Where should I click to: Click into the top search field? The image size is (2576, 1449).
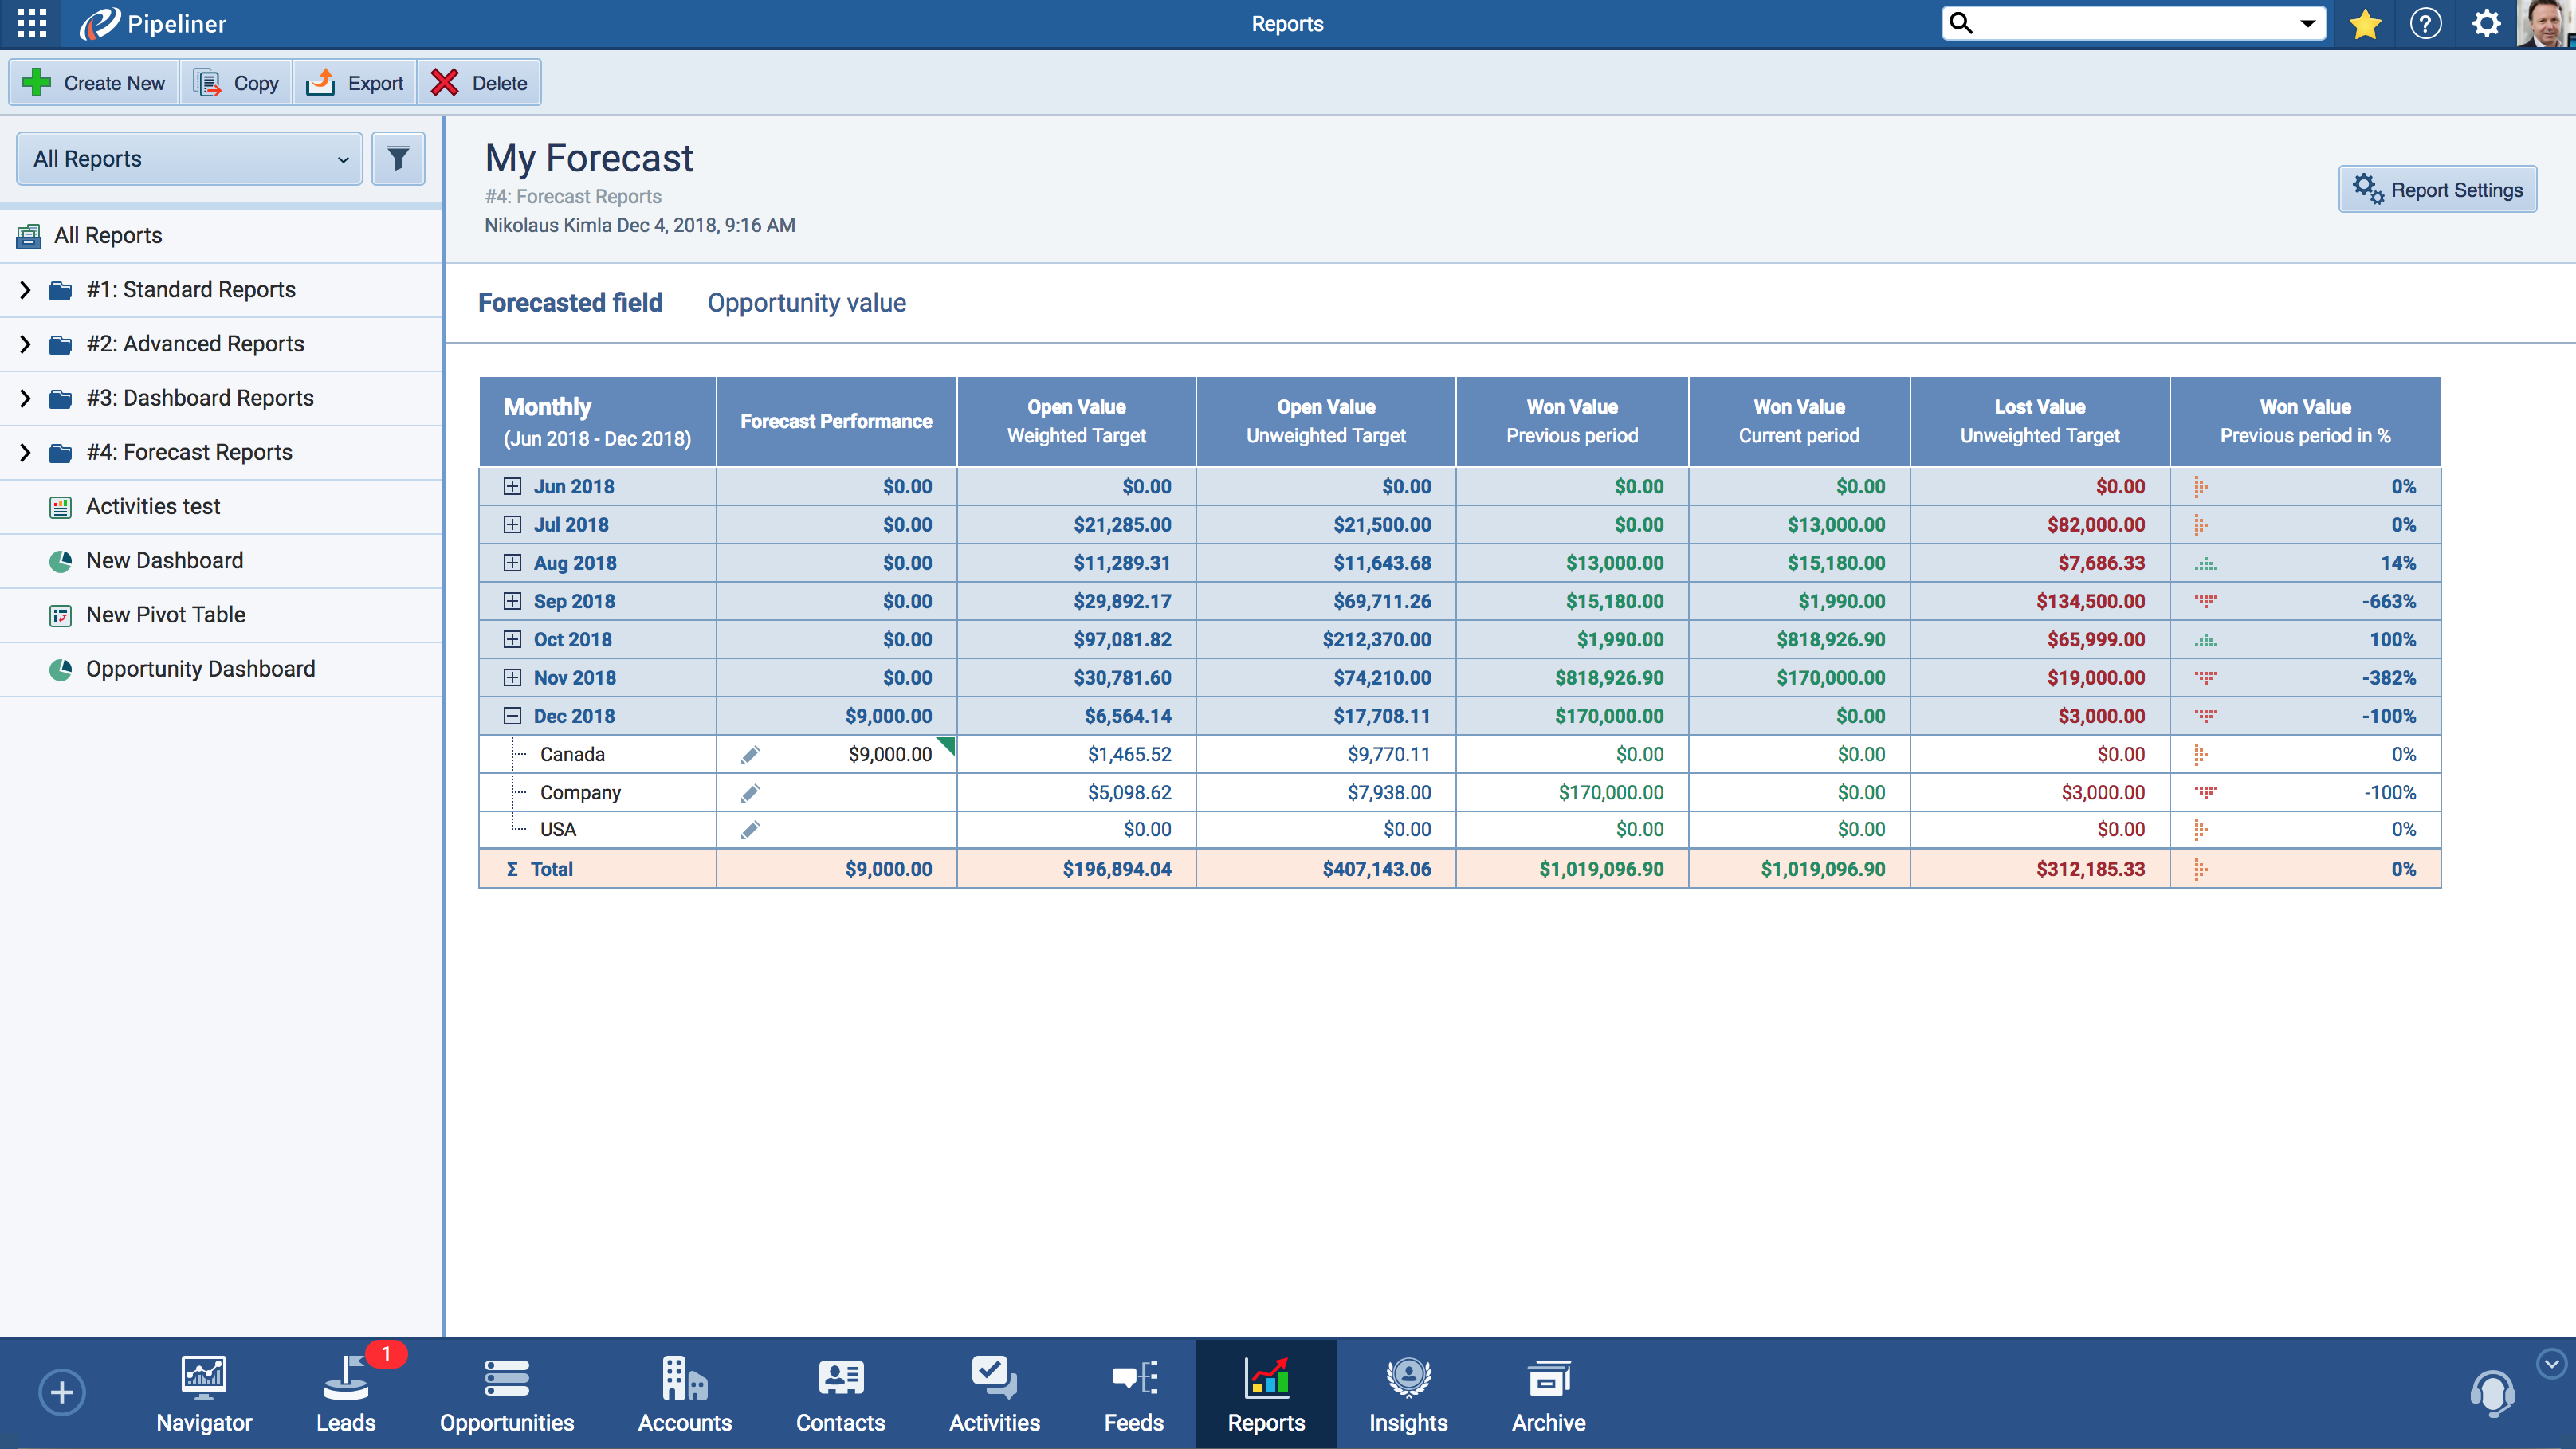(x=2130, y=23)
